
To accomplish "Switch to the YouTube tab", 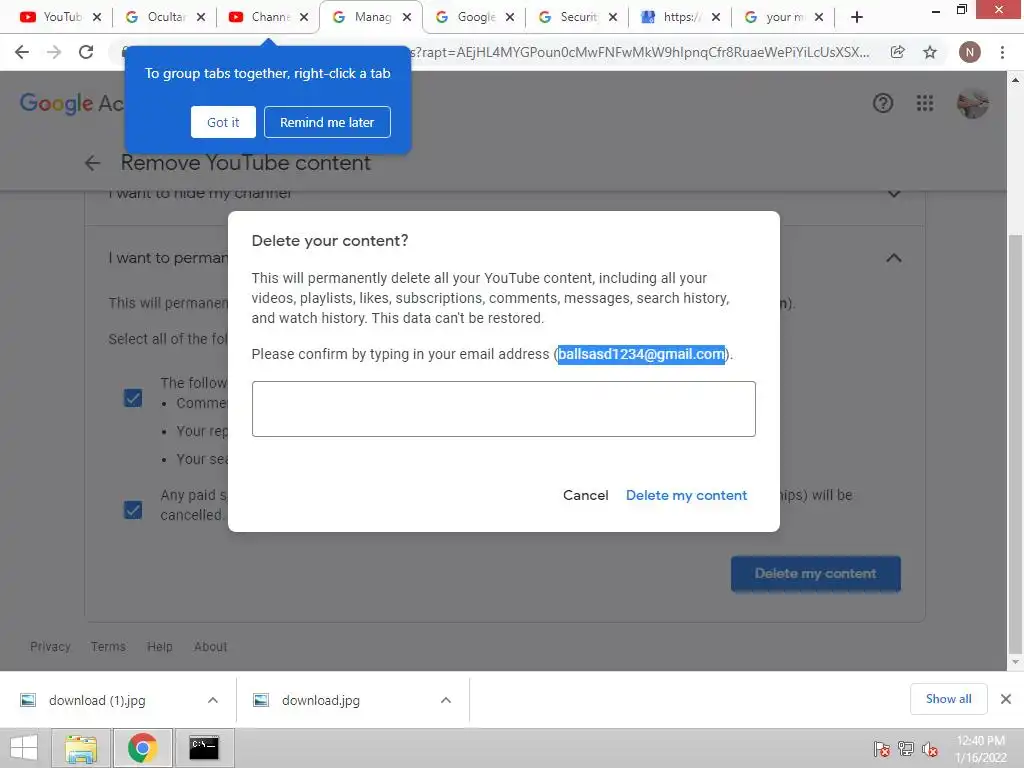I will [x=52, y=18].
